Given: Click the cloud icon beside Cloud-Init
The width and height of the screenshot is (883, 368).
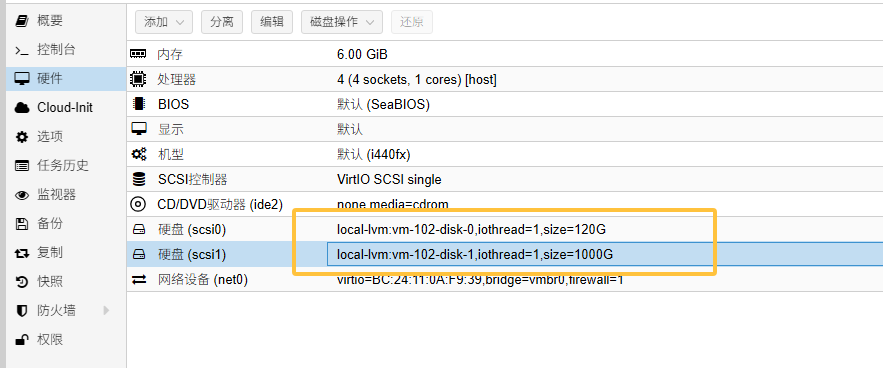Looking at the screenshot, I should [x=21, y=108].
